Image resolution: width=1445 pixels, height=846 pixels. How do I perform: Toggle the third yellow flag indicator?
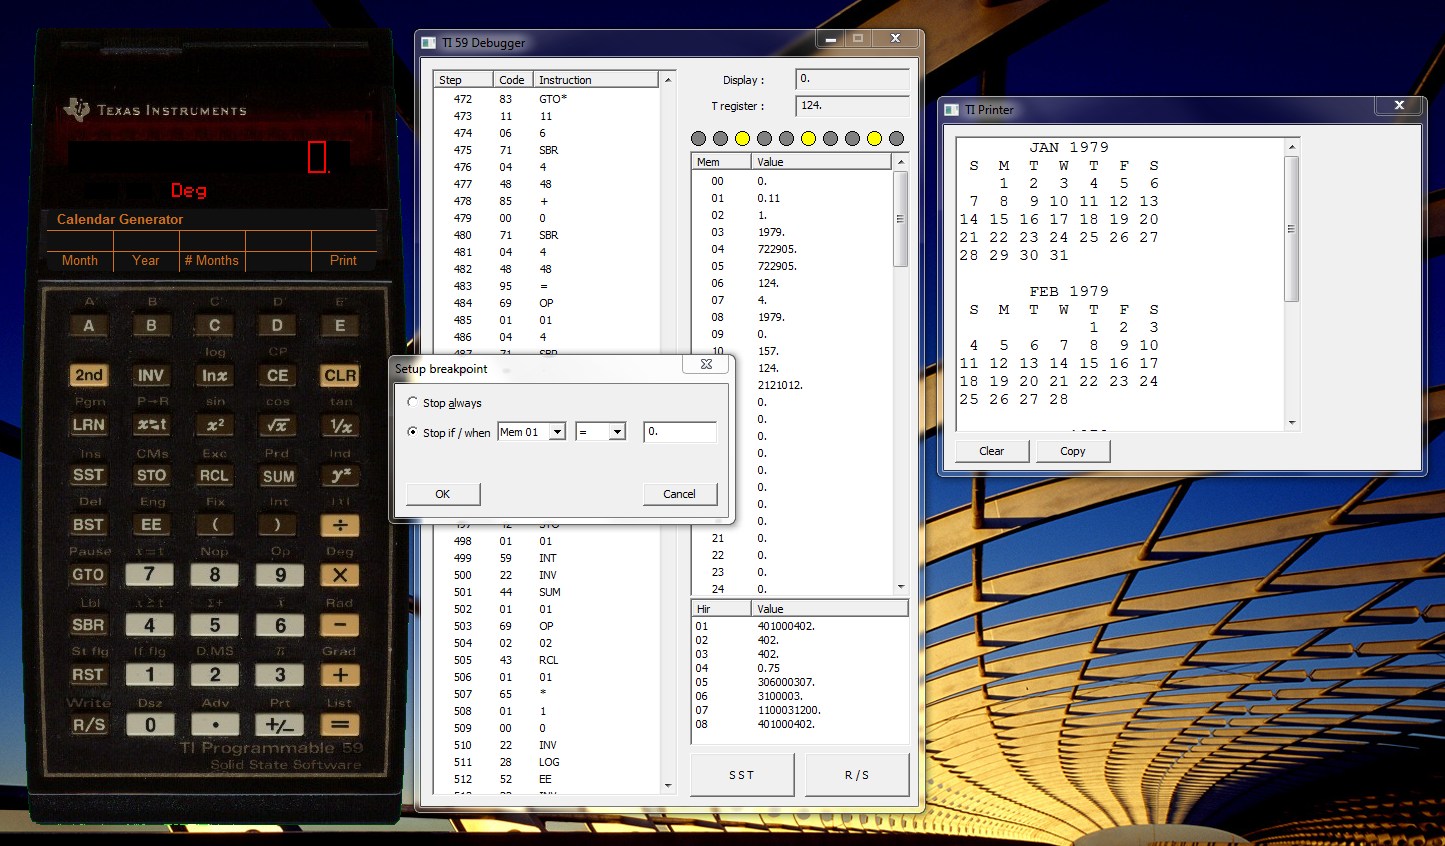(742, 138)
